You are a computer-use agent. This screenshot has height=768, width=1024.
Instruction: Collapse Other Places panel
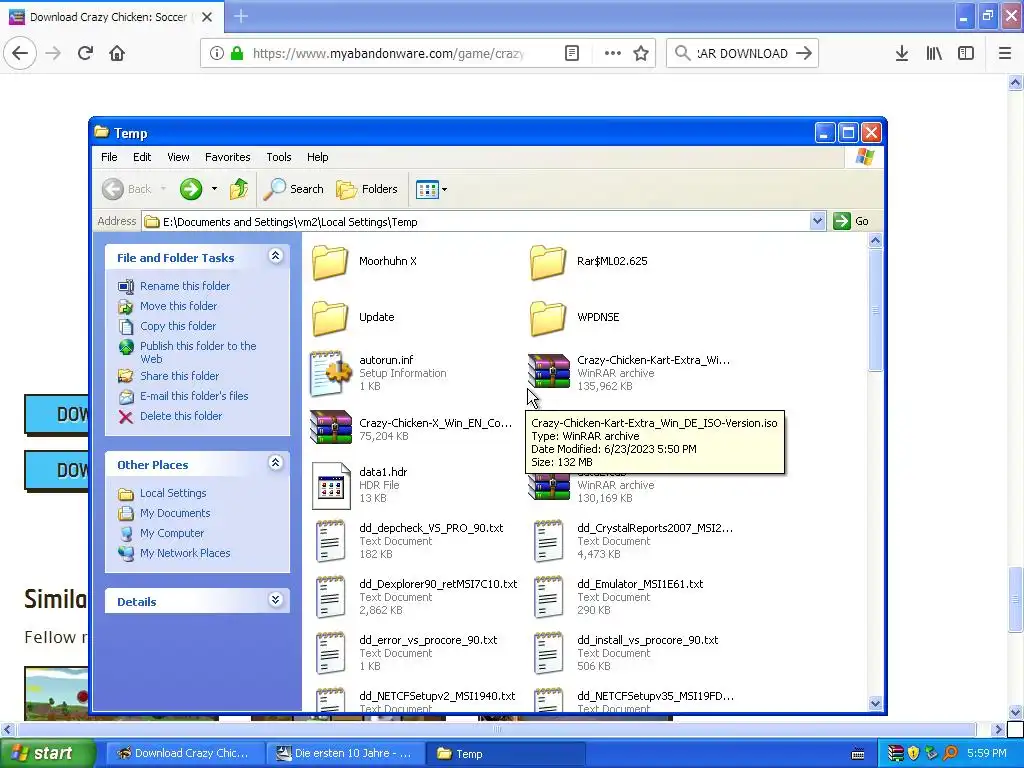click(x=276, y=463)
